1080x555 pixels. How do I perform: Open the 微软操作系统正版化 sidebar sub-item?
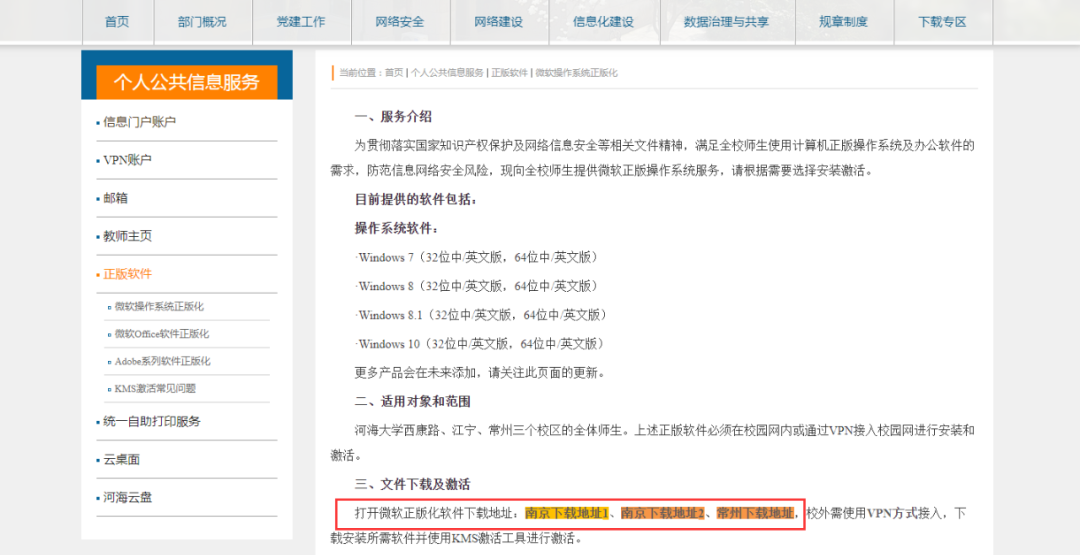pos(159,306)
